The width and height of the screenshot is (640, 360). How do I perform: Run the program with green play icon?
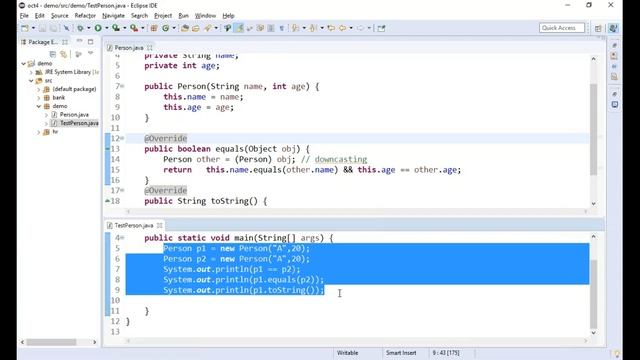coord(98,28)
